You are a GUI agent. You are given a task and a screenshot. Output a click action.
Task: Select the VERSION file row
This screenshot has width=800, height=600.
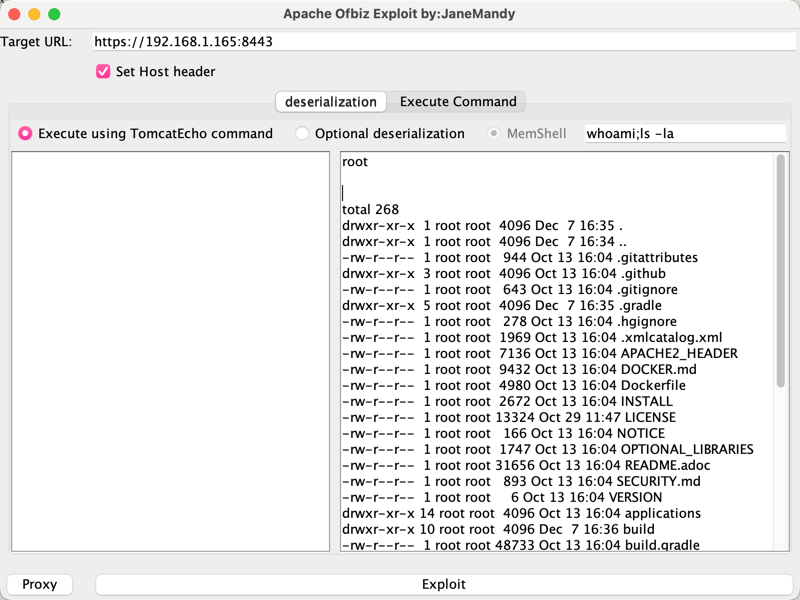[x=502, y=497]
